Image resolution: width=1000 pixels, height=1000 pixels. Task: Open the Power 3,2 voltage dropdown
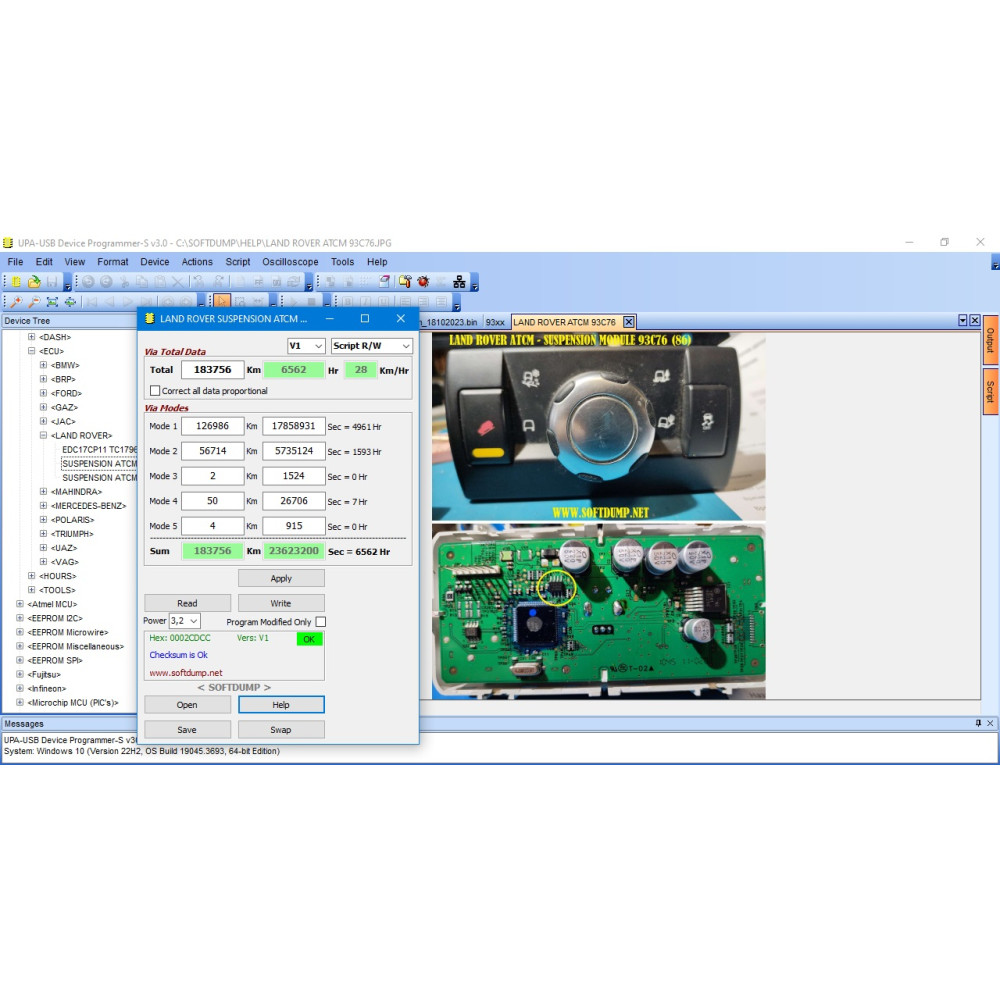185,621
